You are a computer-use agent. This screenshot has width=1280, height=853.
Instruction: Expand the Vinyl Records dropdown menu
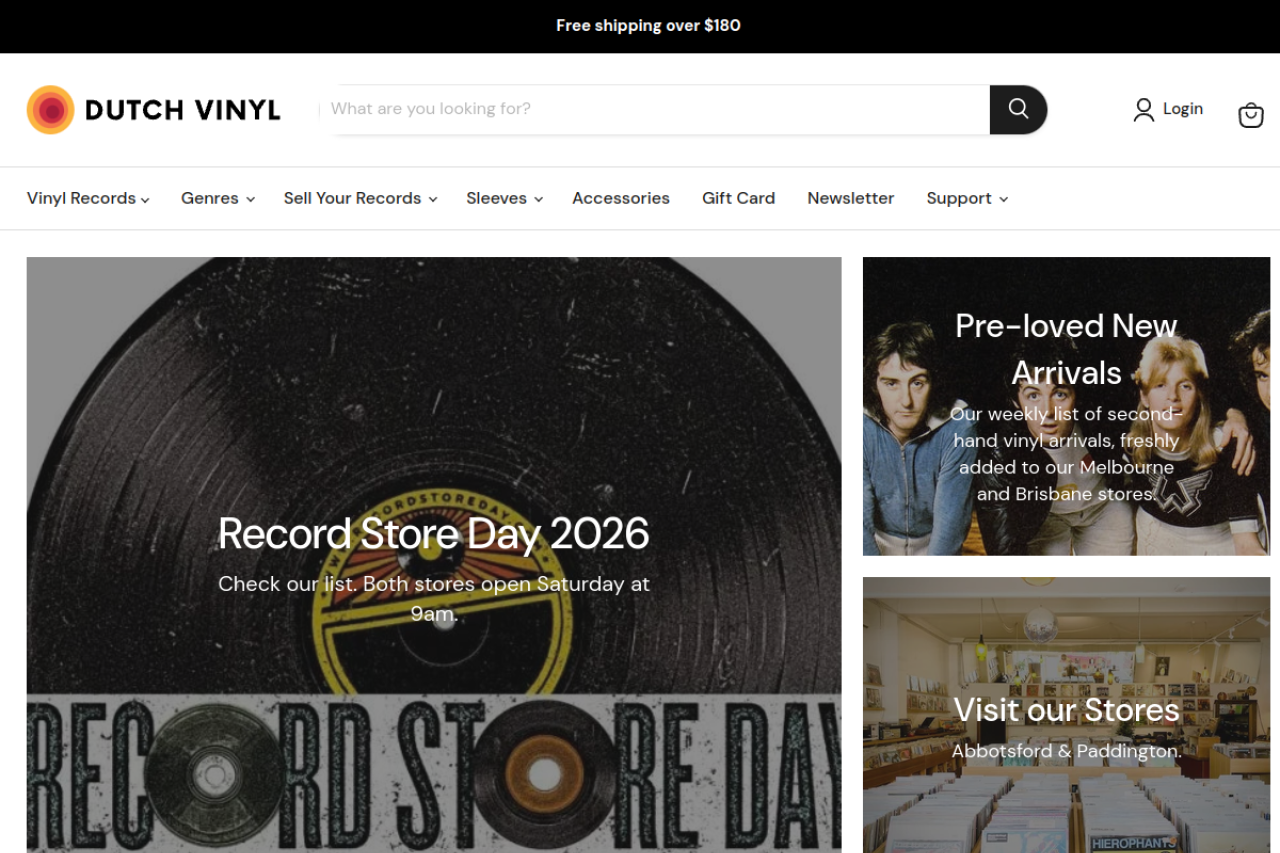click(x=88, y=198)
